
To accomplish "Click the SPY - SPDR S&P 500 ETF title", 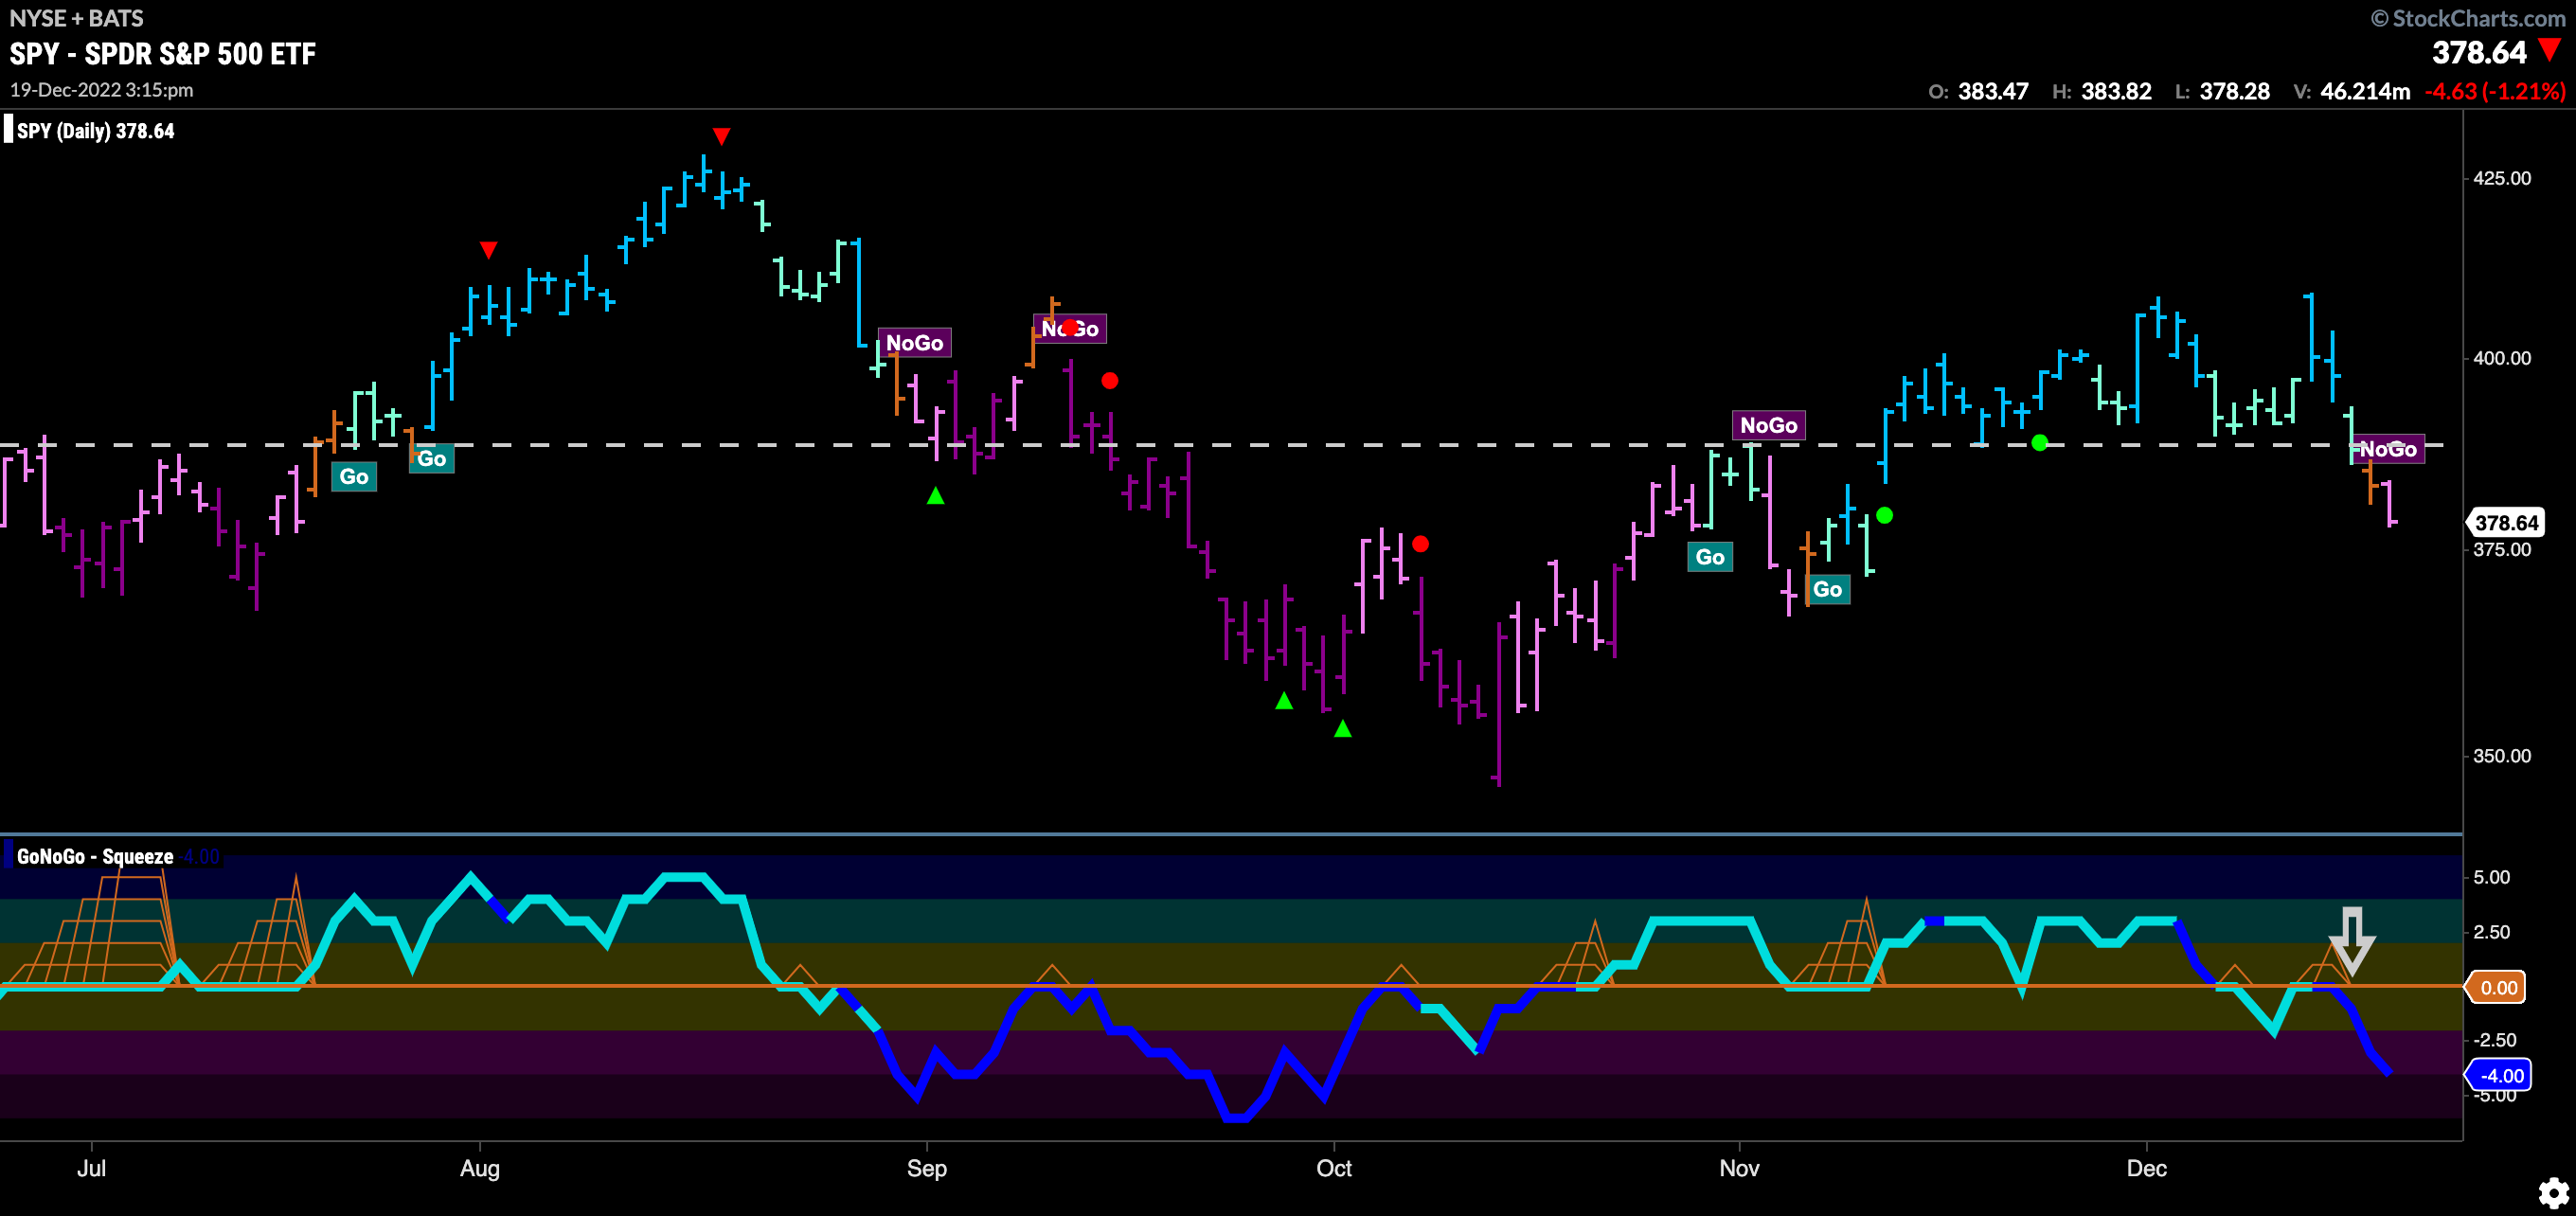I will (163, 54).
